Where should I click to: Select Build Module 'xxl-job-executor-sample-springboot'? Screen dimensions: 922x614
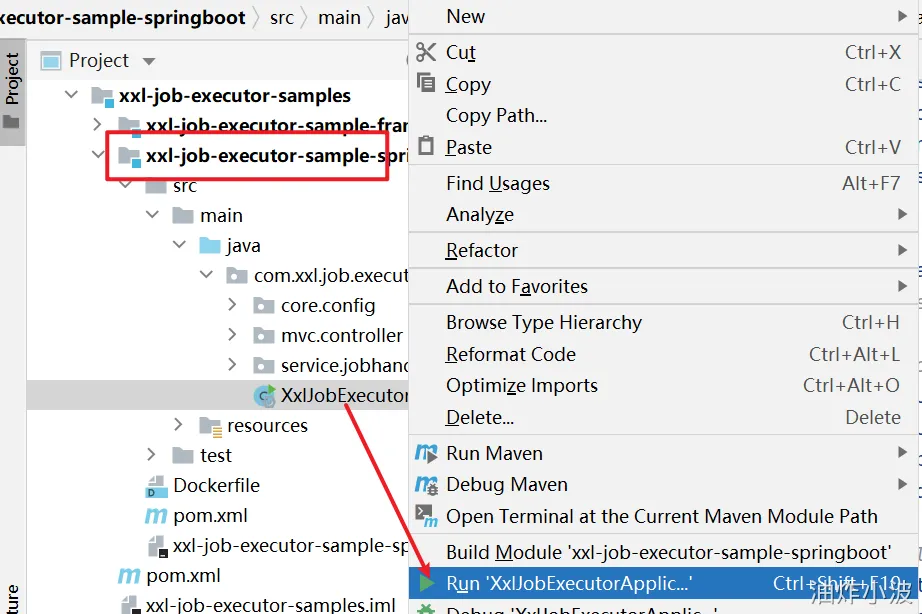[667, 552]
